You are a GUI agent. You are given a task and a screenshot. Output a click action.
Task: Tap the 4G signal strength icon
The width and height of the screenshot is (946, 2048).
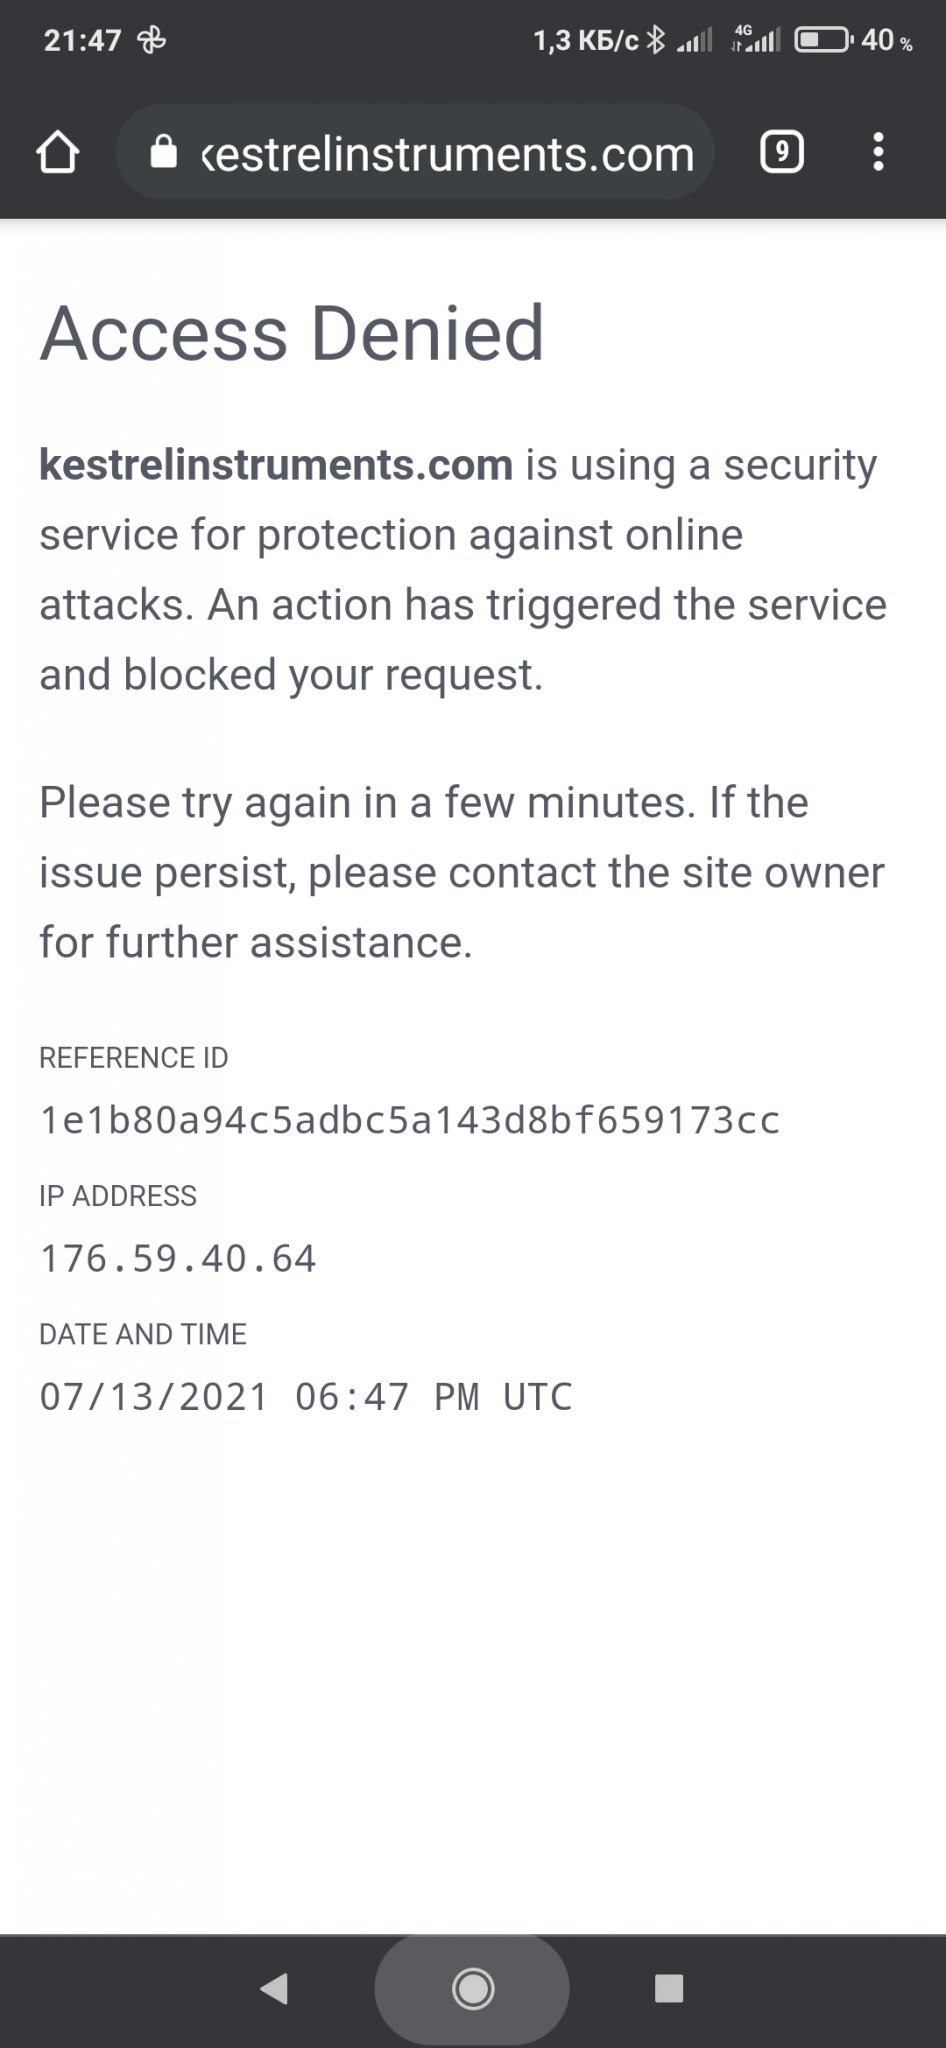pos(756,40)
